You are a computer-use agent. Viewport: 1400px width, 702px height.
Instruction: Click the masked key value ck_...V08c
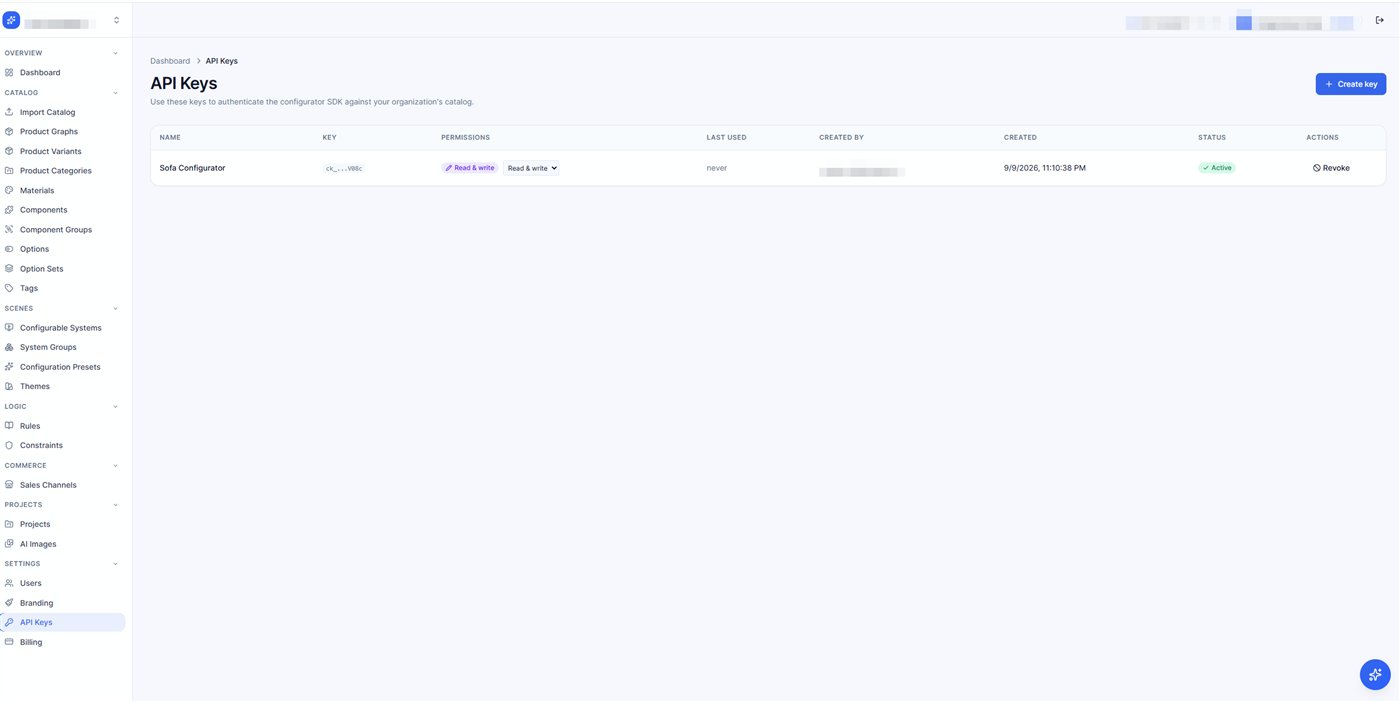[344, 168]
